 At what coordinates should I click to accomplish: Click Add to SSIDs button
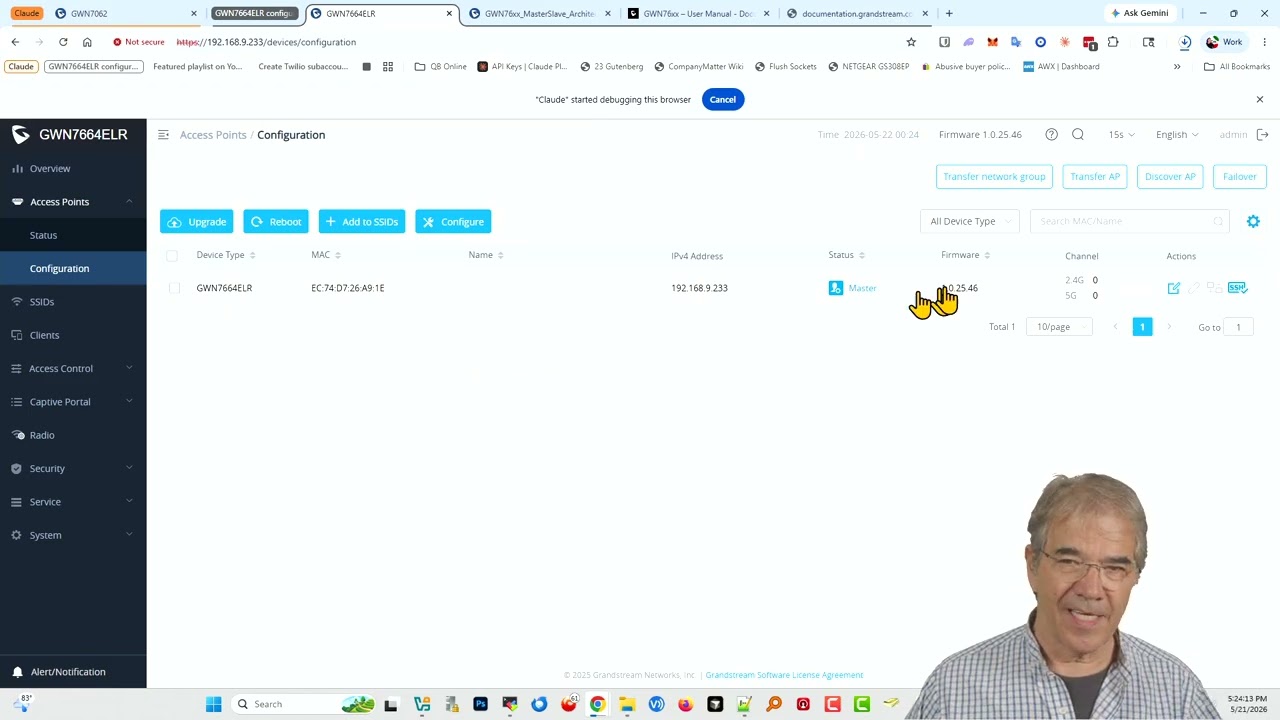pos(362,222)
